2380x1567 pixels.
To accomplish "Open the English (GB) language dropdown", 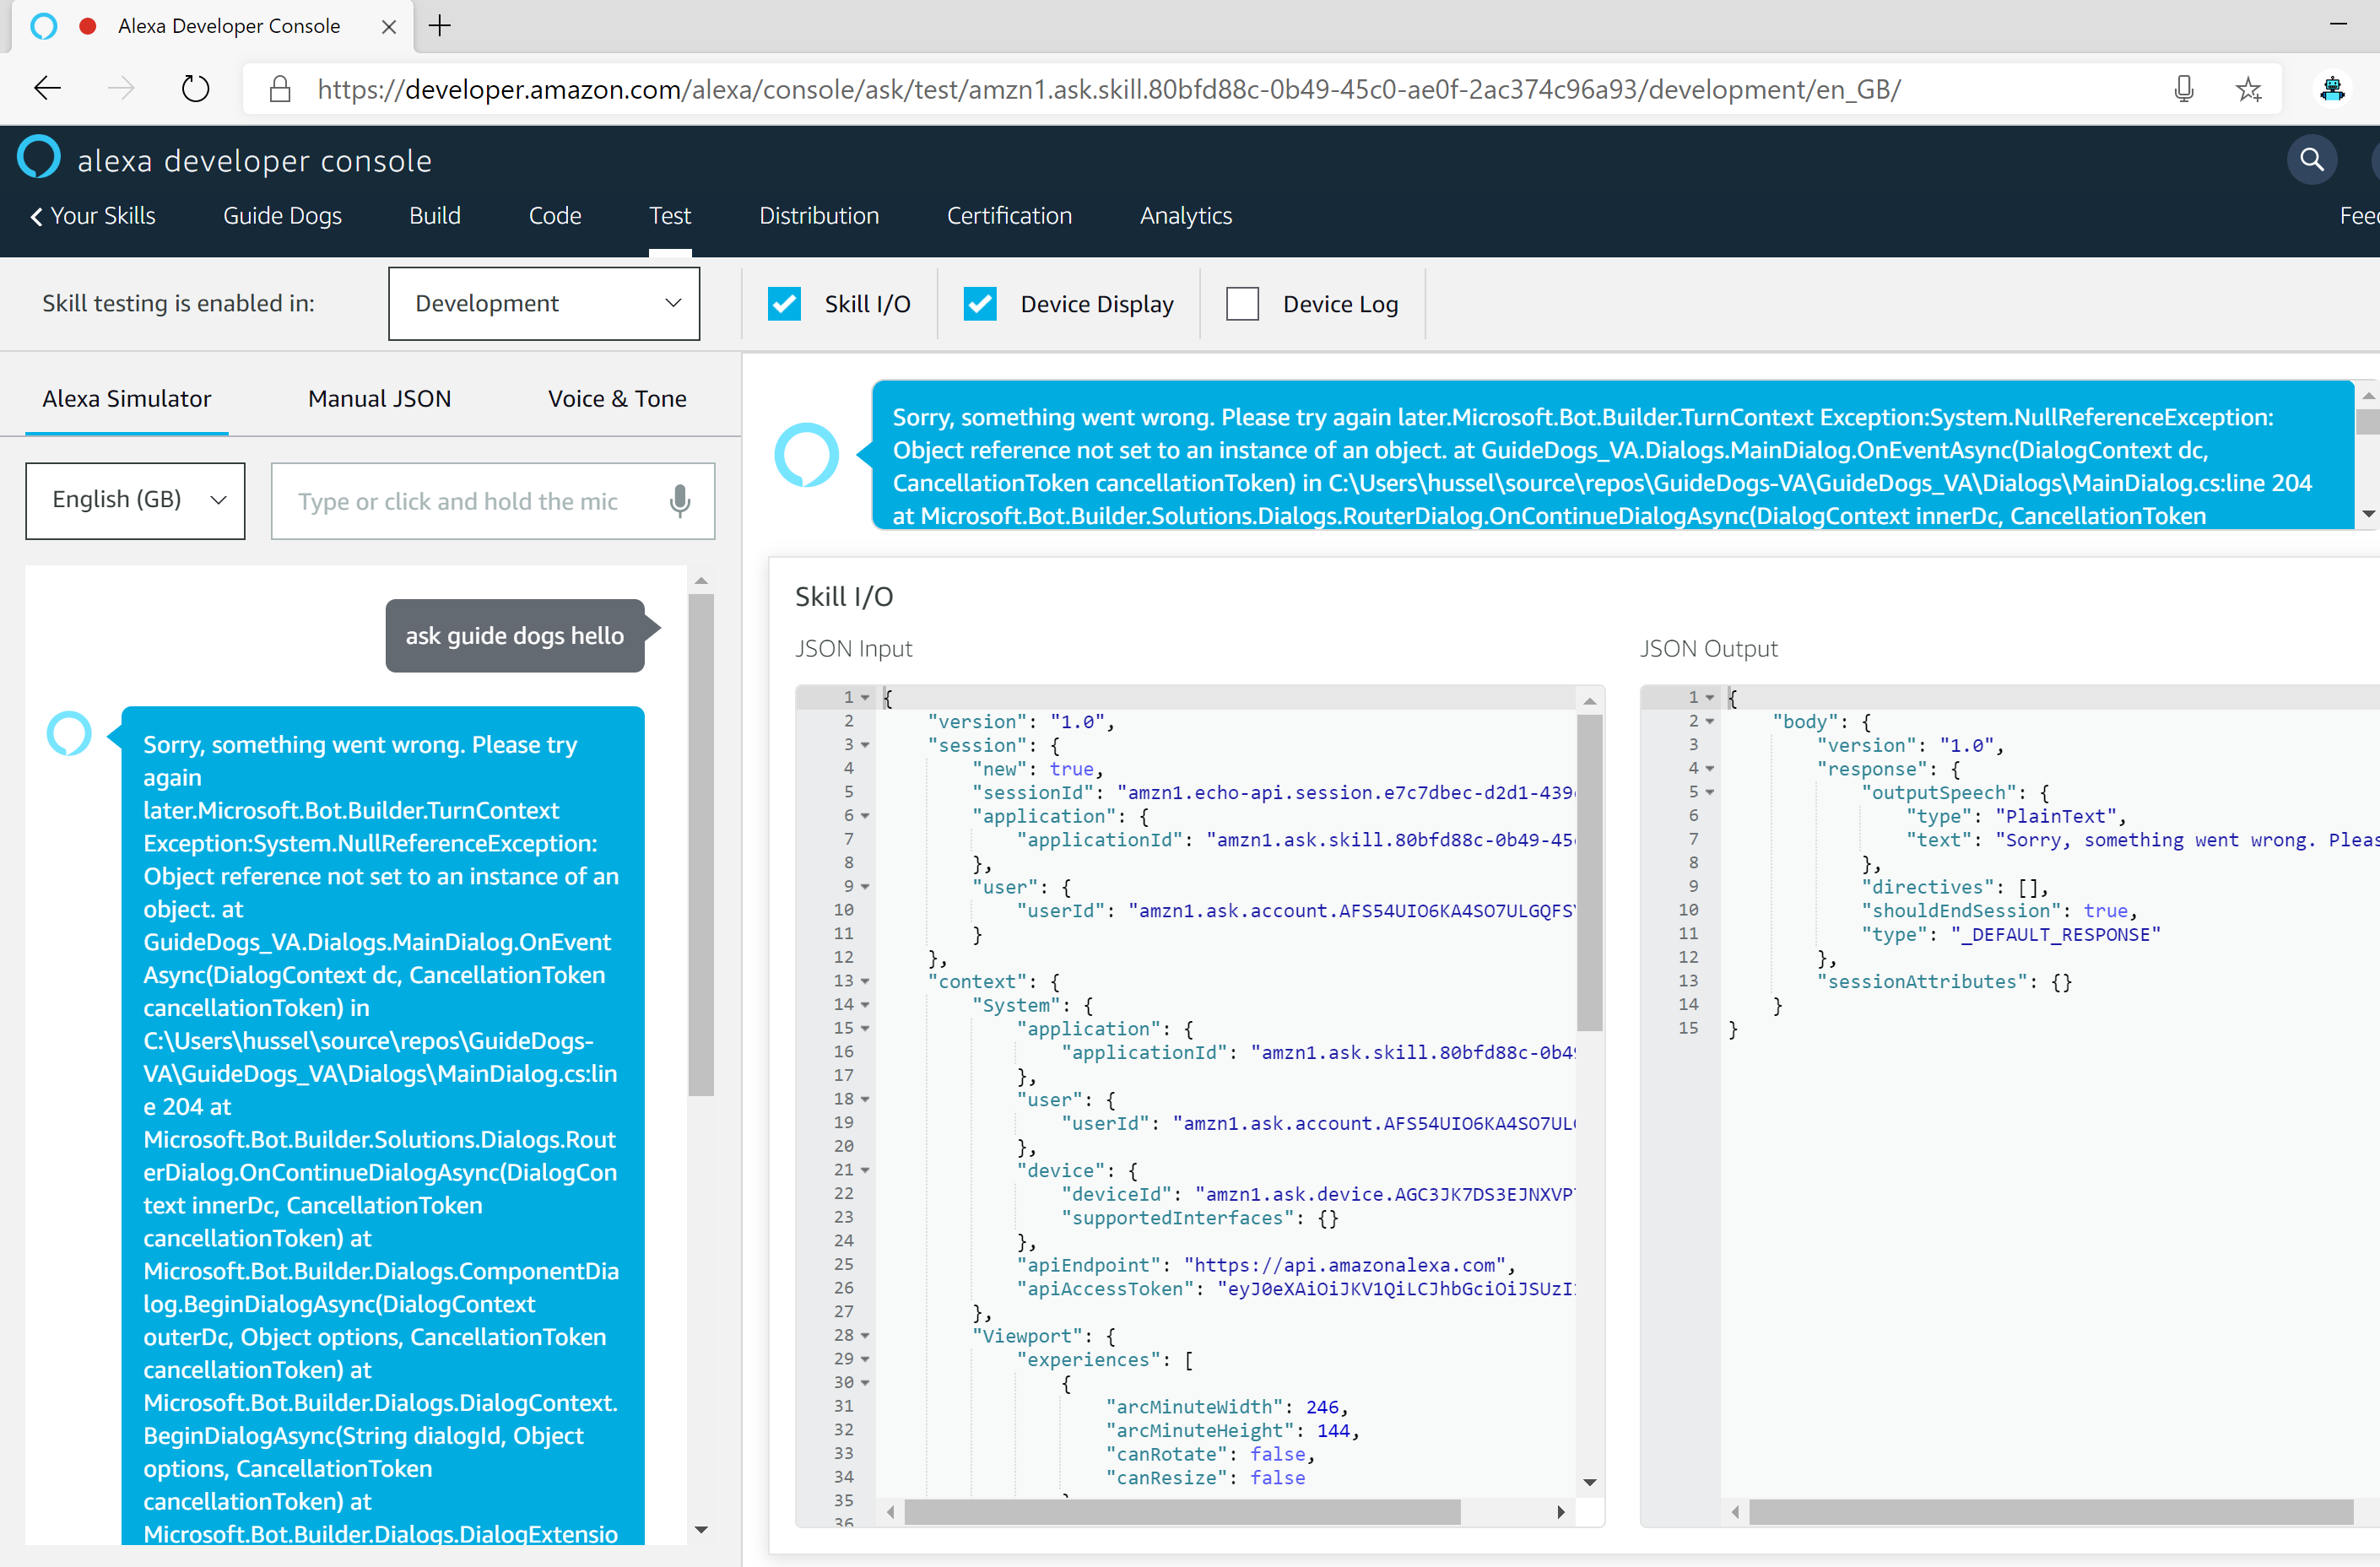I will 135,500.
